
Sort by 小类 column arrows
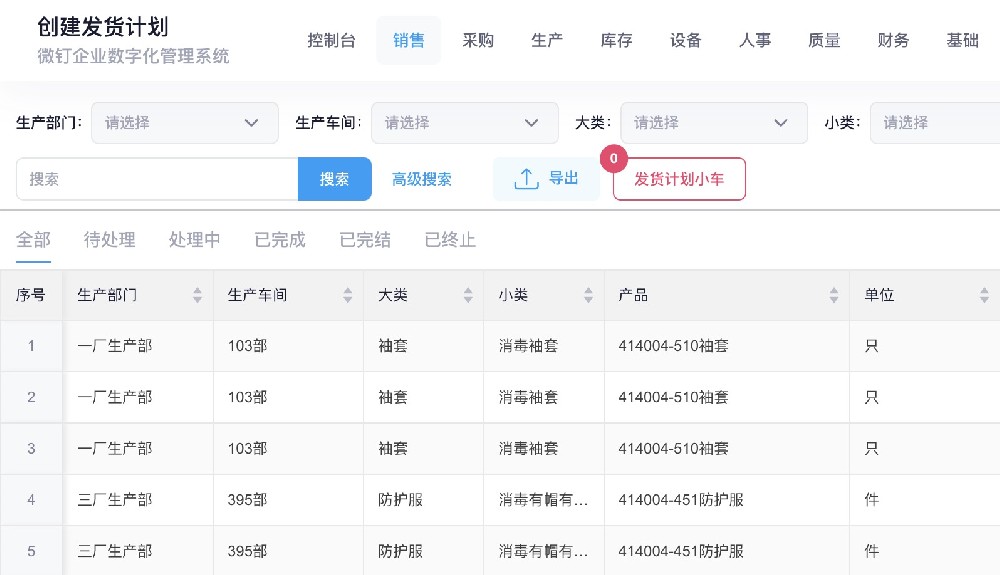click(588, 295)
